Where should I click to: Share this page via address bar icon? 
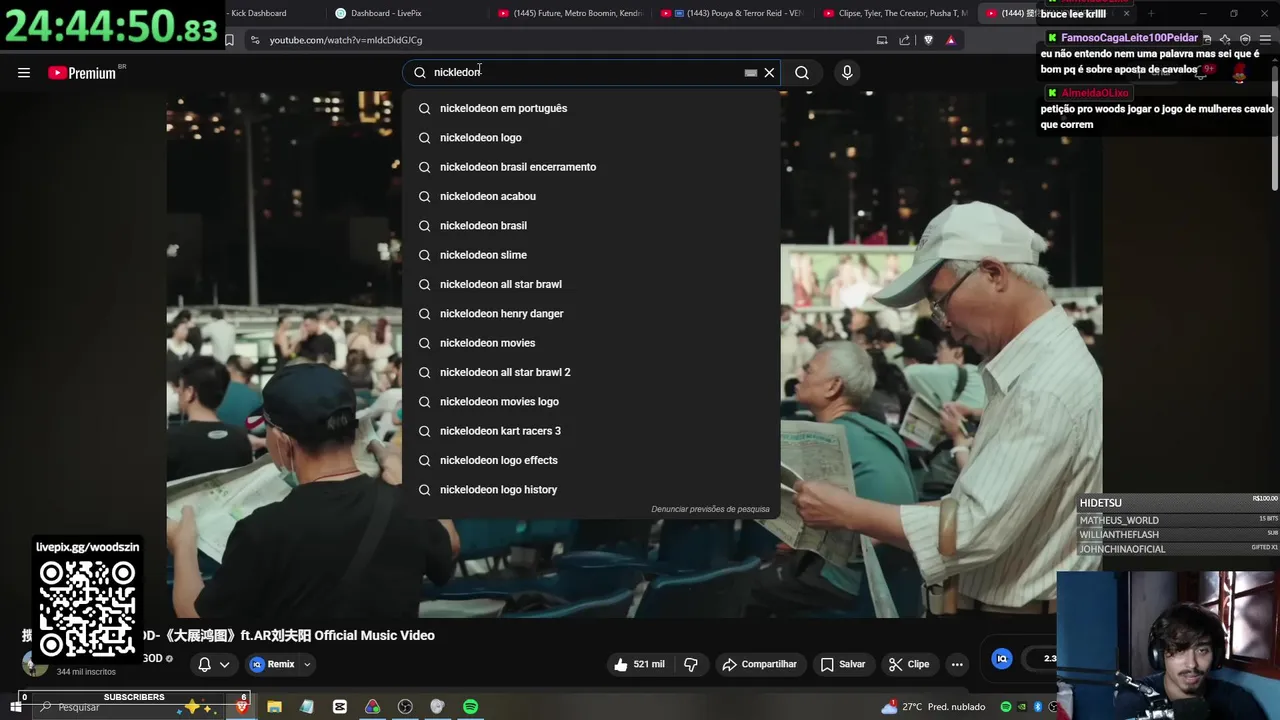(905, 40)
